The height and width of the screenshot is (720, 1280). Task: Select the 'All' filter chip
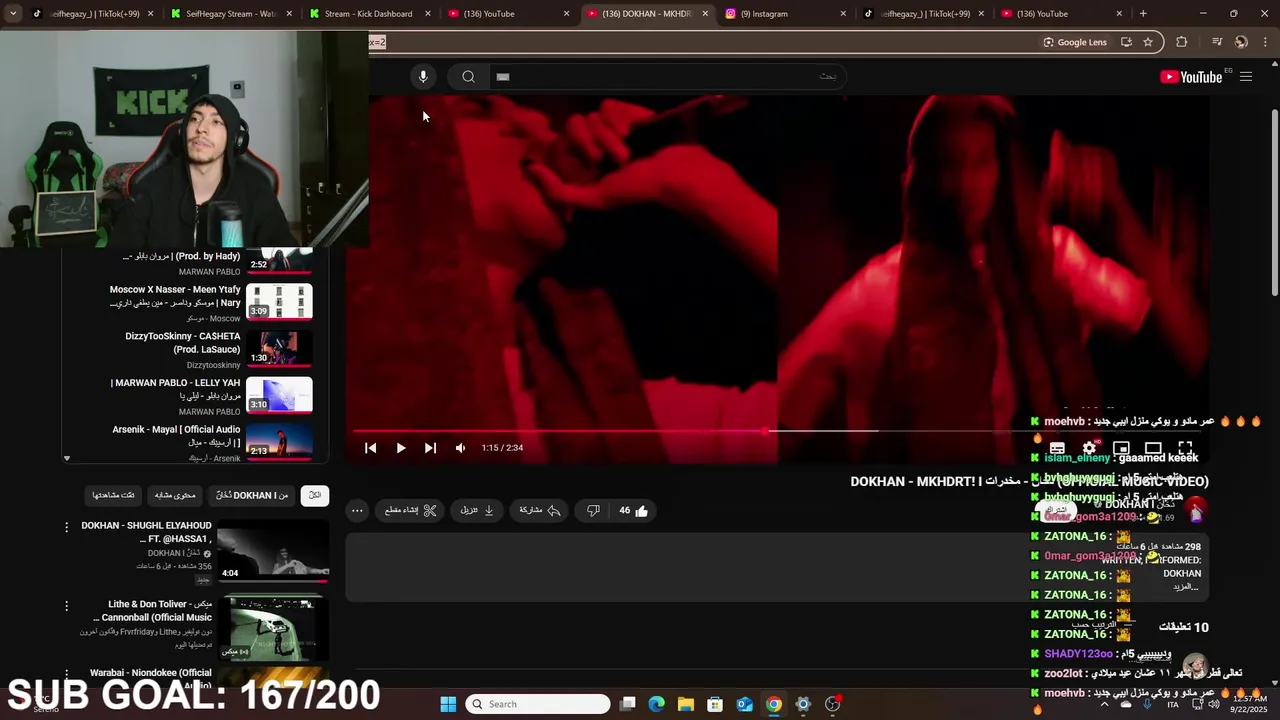tap(314, 495)
